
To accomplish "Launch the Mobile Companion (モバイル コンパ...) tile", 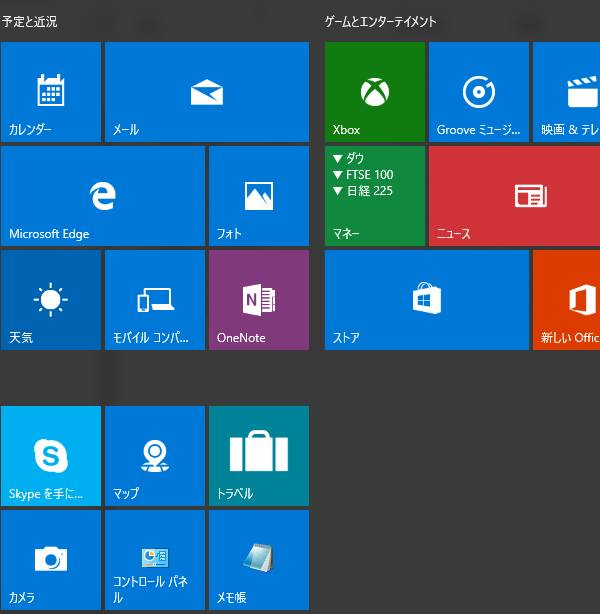I will [x=155, y=300].
